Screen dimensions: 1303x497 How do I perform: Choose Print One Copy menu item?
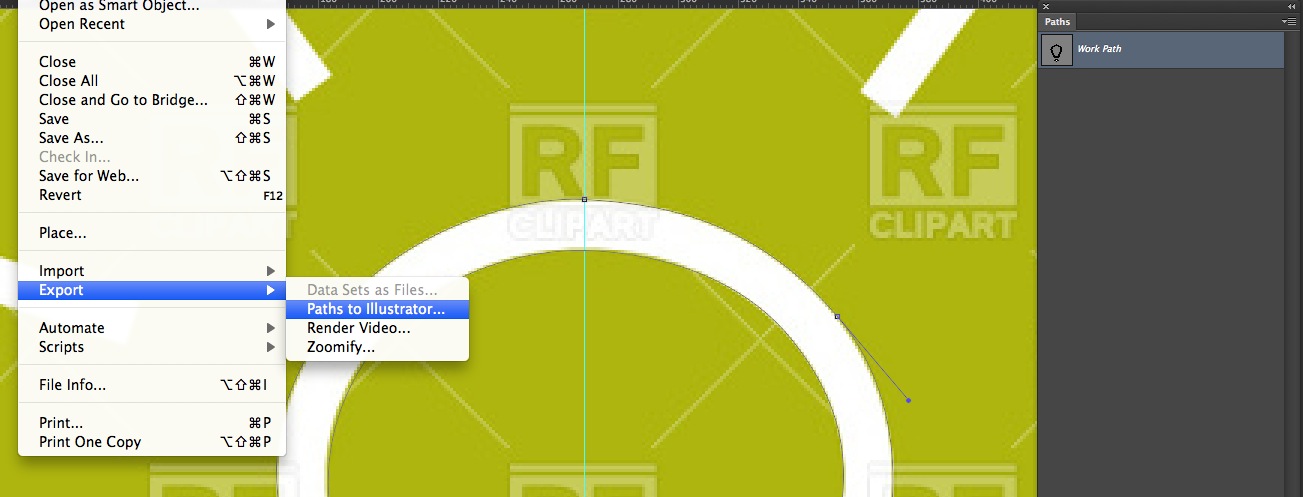click(152, 442)
